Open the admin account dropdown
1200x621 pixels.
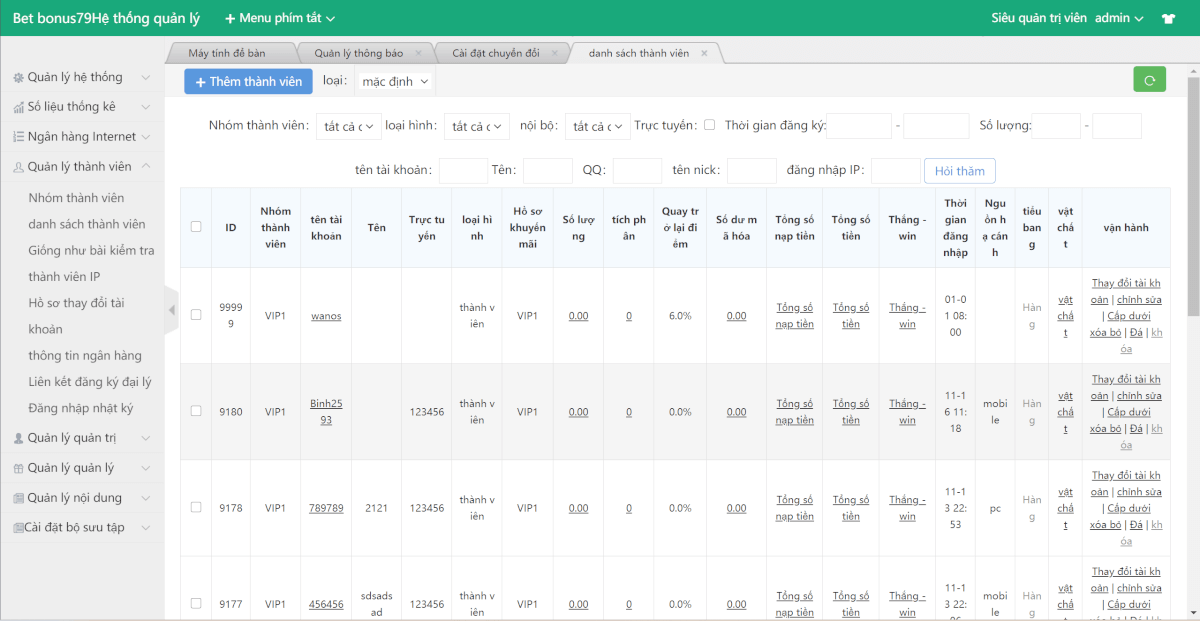point(1120,18)
